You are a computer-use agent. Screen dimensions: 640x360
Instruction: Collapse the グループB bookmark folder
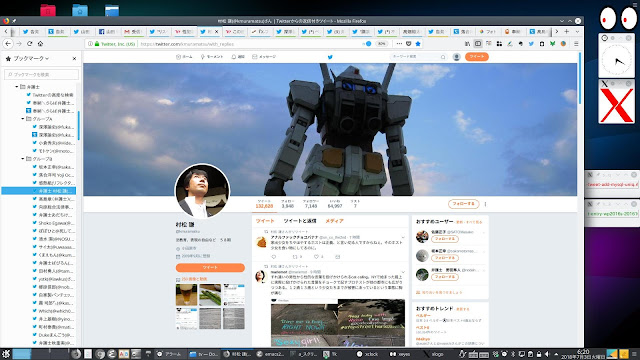coord(22,159)
